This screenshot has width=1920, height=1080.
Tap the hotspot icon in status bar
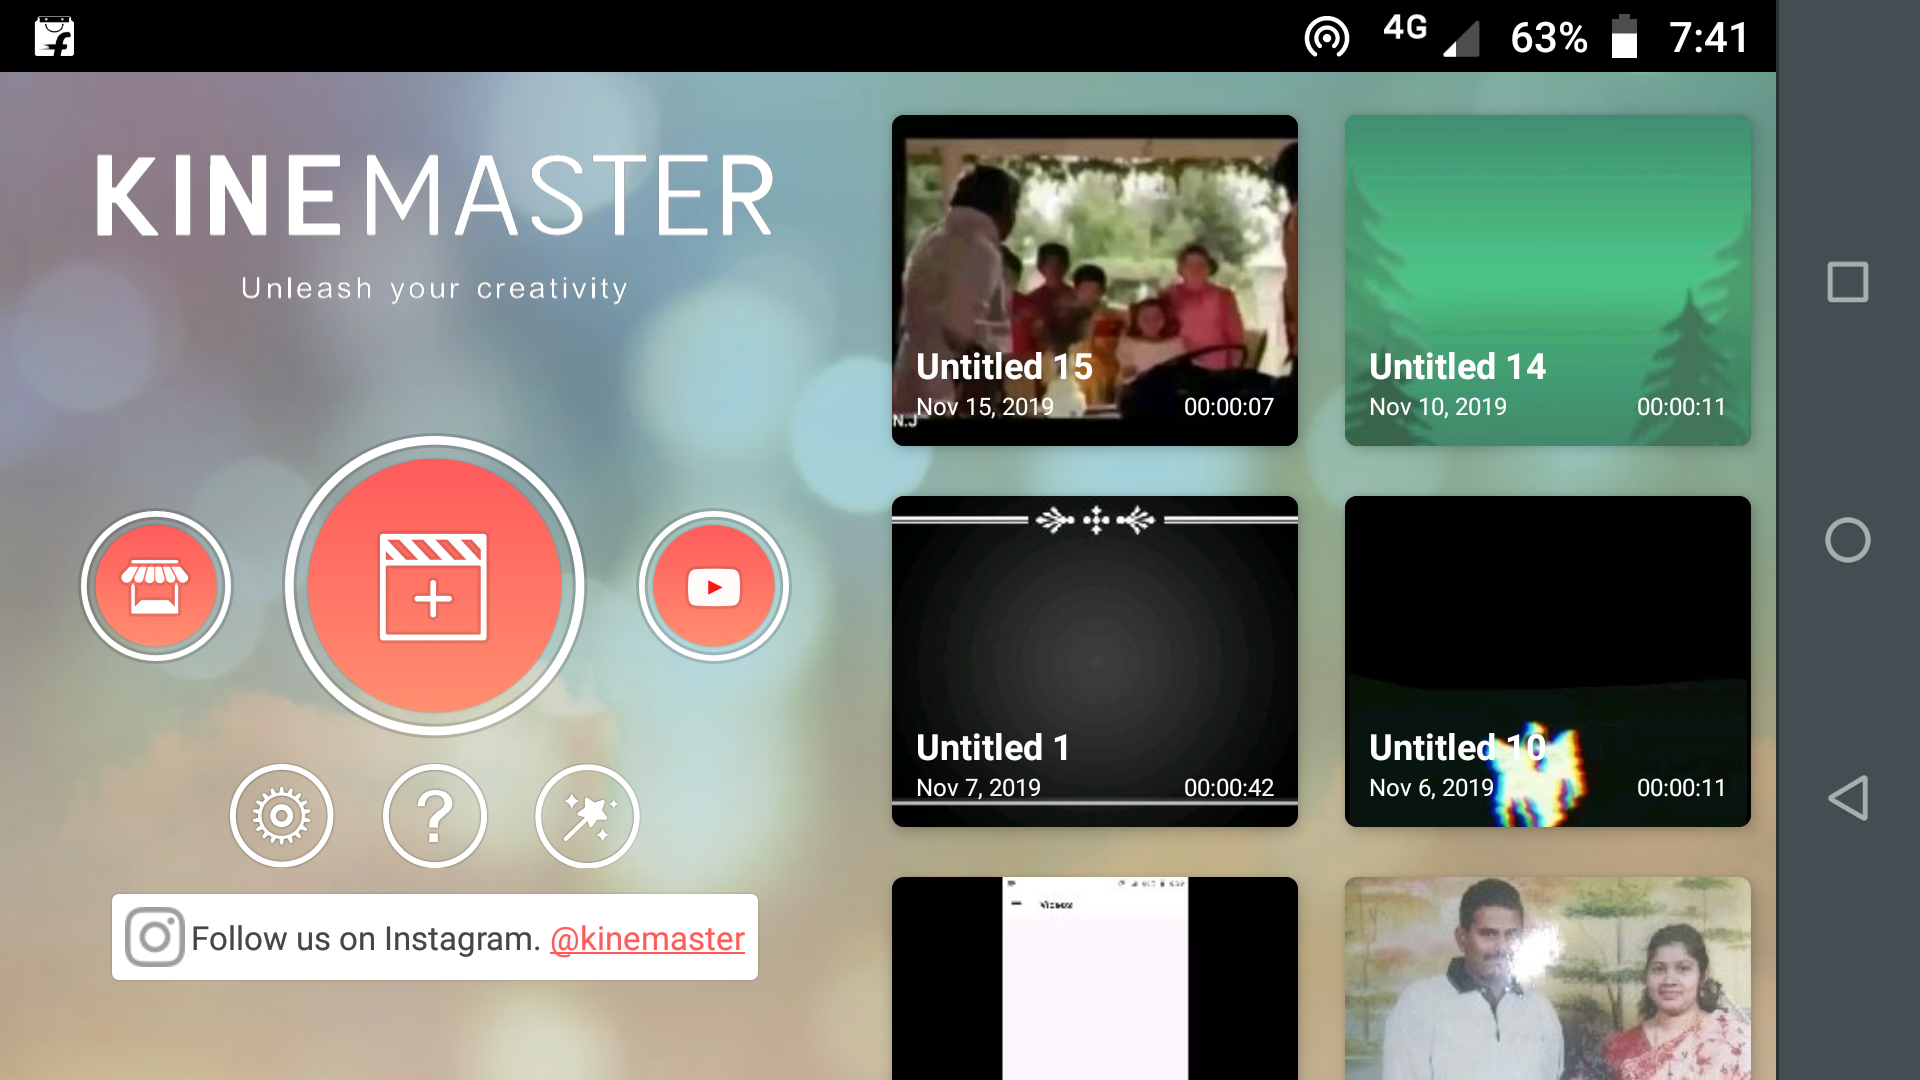(1327, 38)
